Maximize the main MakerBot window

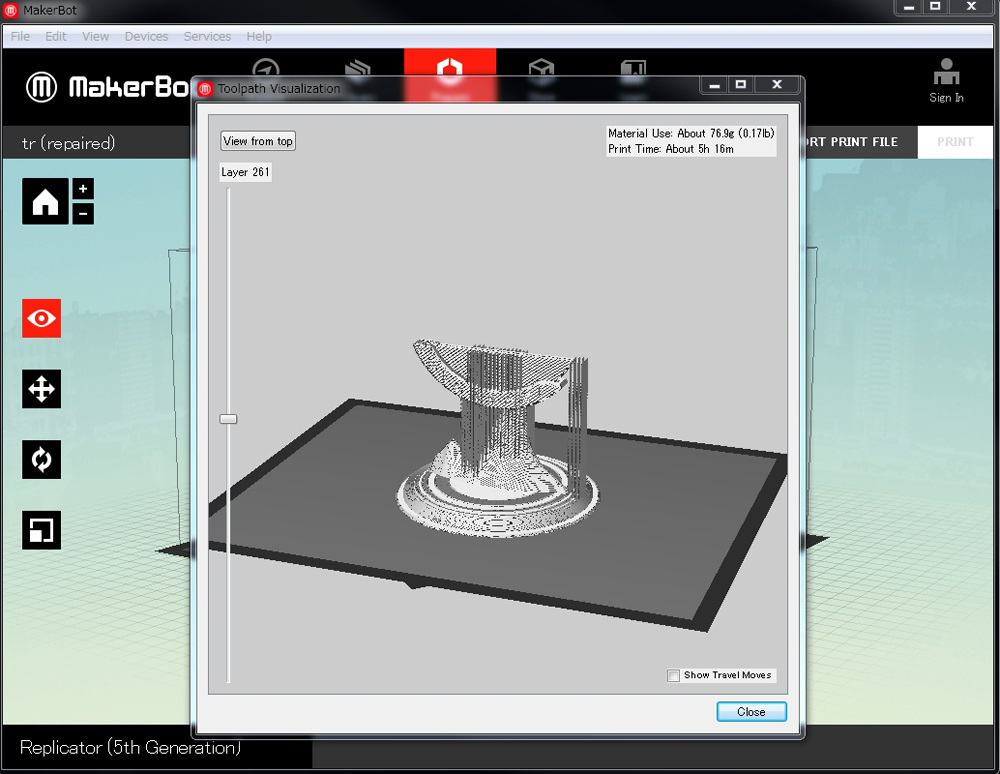[936, 7]
